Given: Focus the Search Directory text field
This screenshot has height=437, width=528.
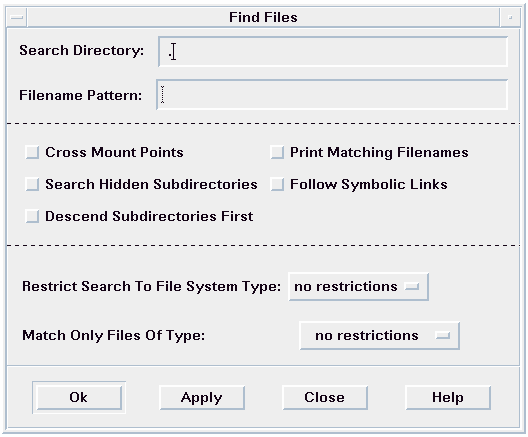Looking at the screenshot, I should [x=333, y=52].
